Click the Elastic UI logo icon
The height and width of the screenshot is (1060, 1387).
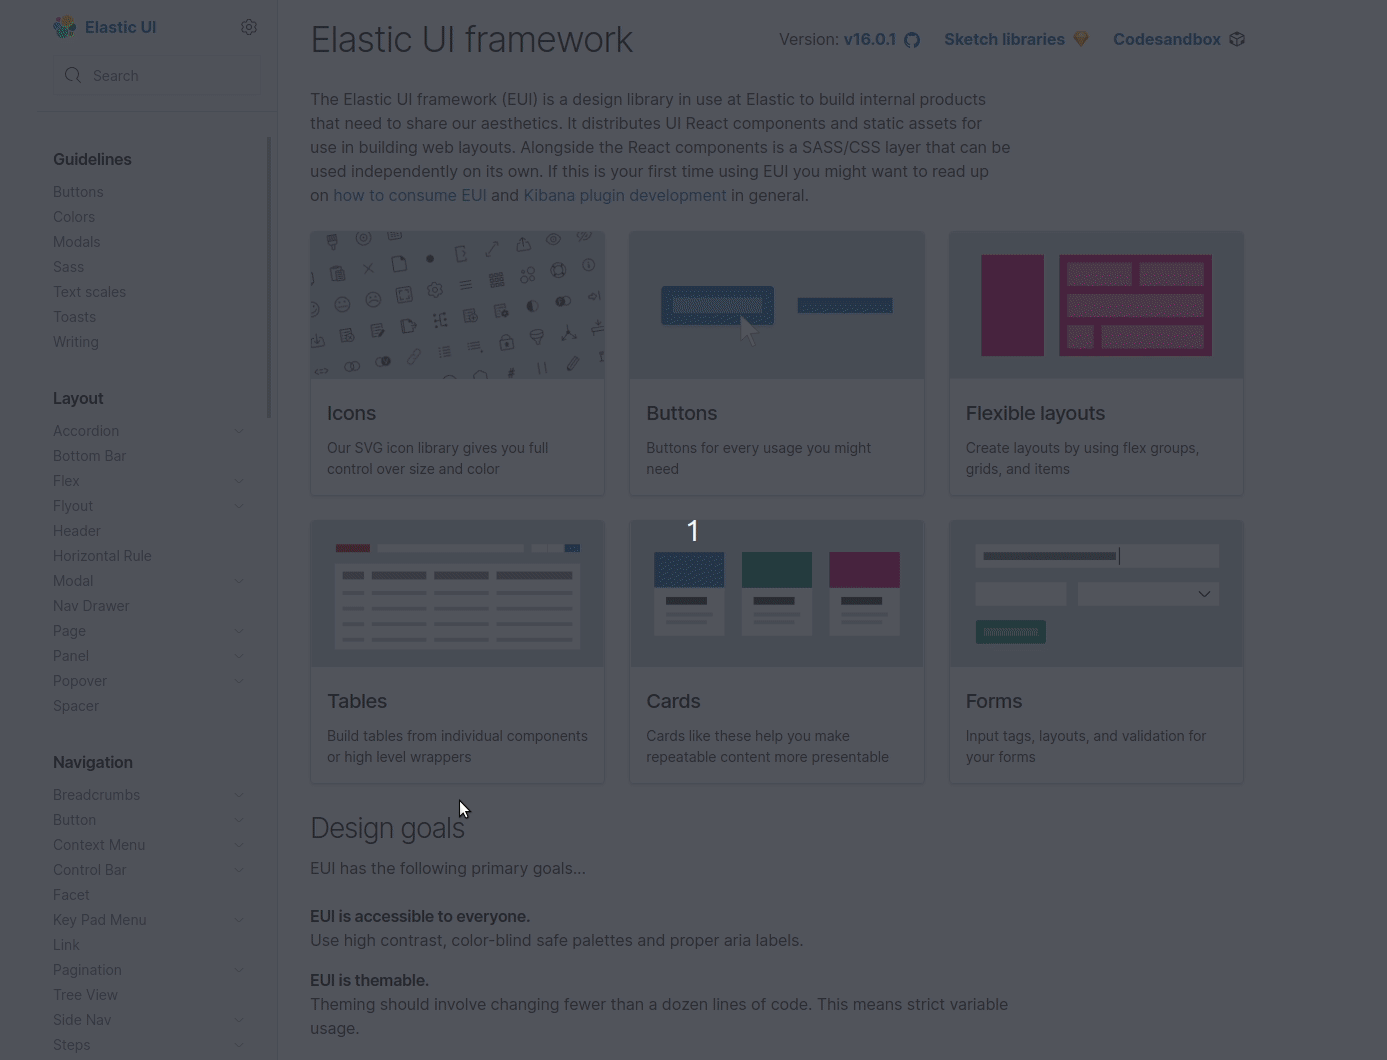[x=64, y=27]
